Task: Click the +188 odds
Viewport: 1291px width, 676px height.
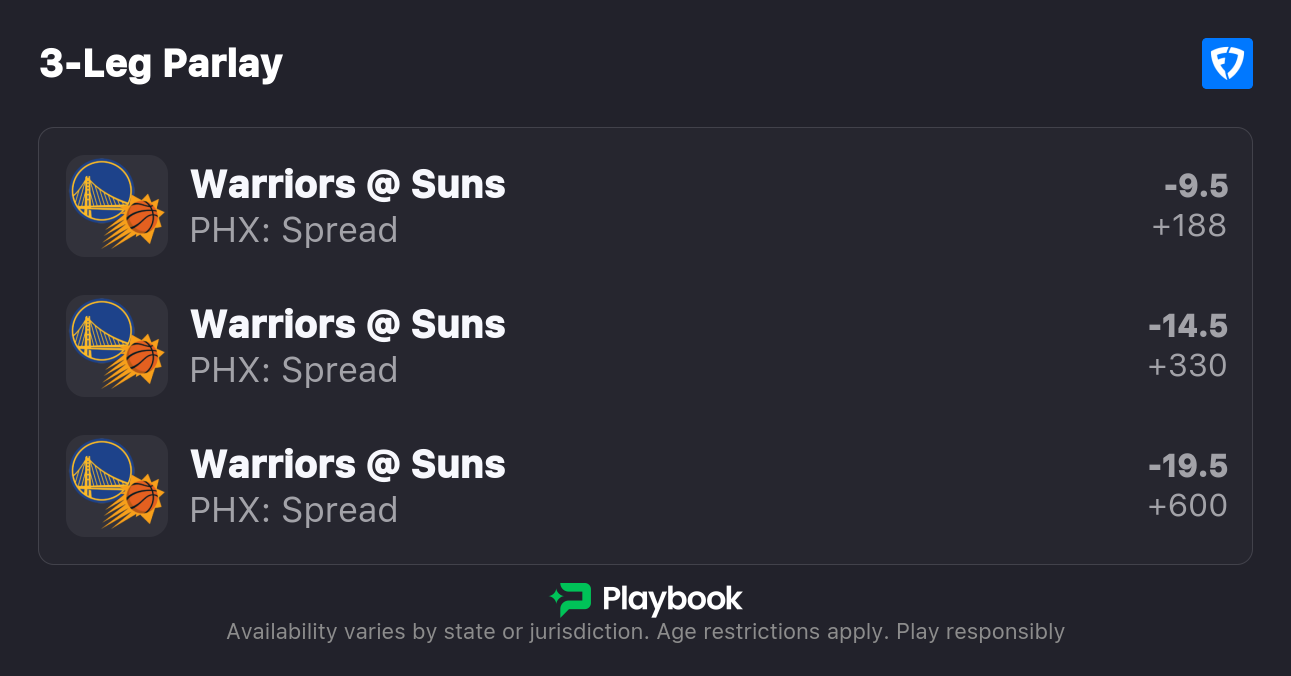Action: pyautogui.click(x=1189, y=226)
